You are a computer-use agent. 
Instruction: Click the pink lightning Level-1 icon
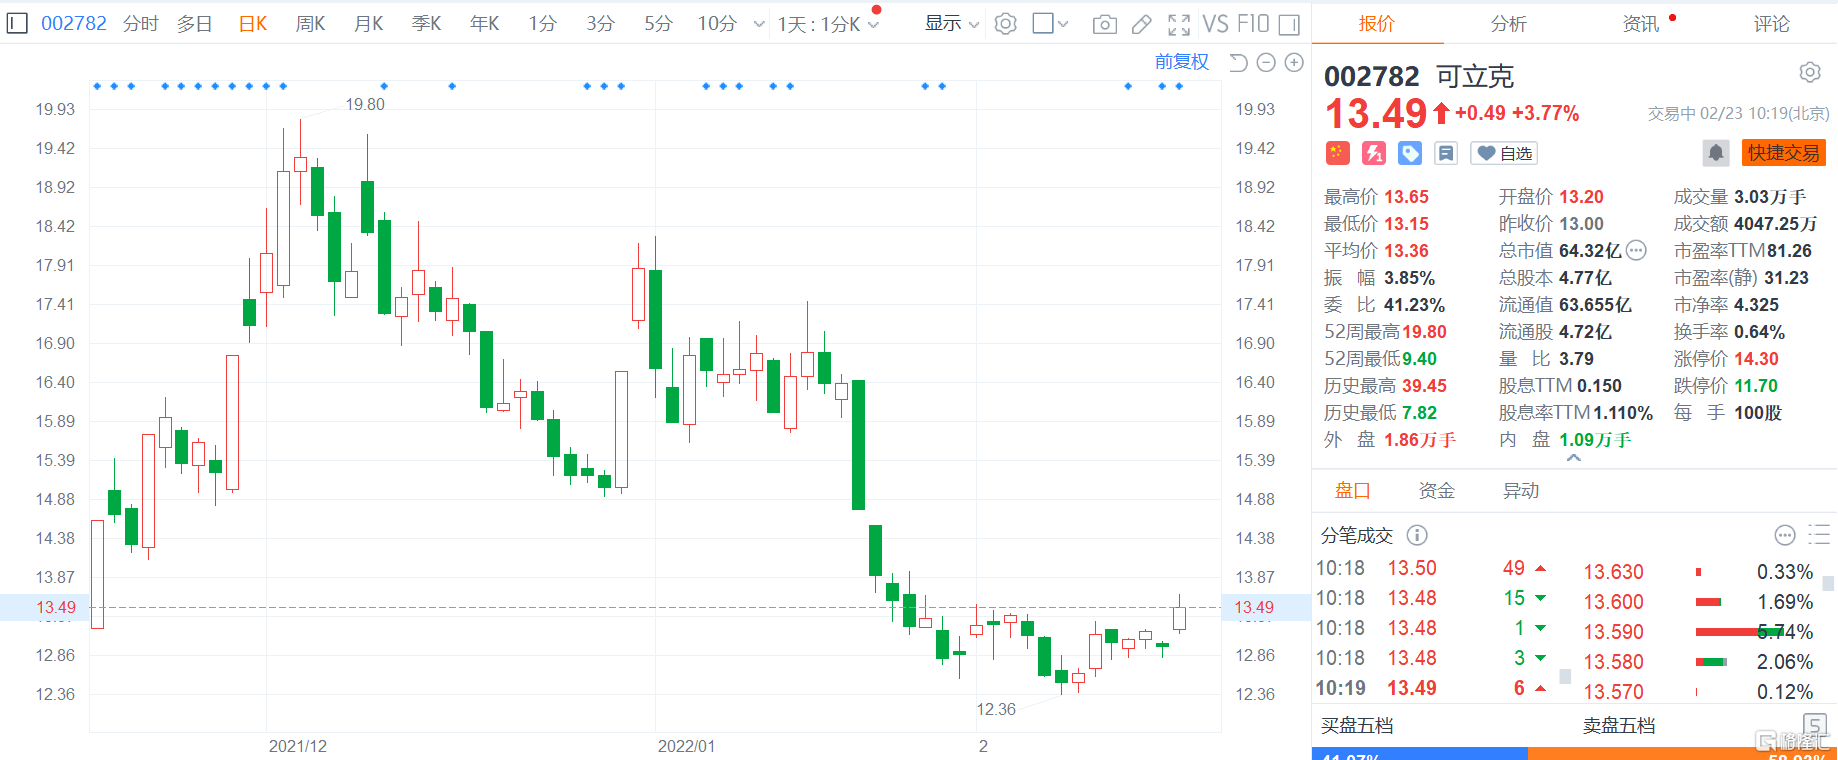[1374, 153]
